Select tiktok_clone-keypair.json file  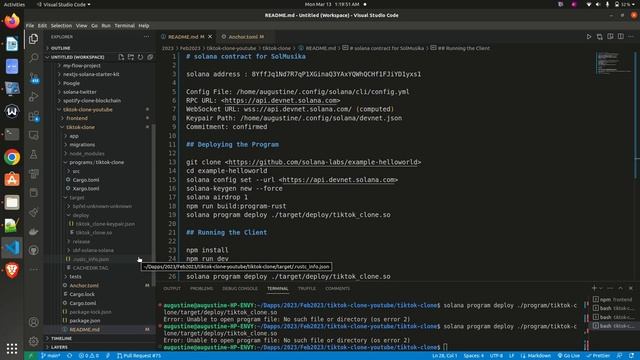[105, 224]
